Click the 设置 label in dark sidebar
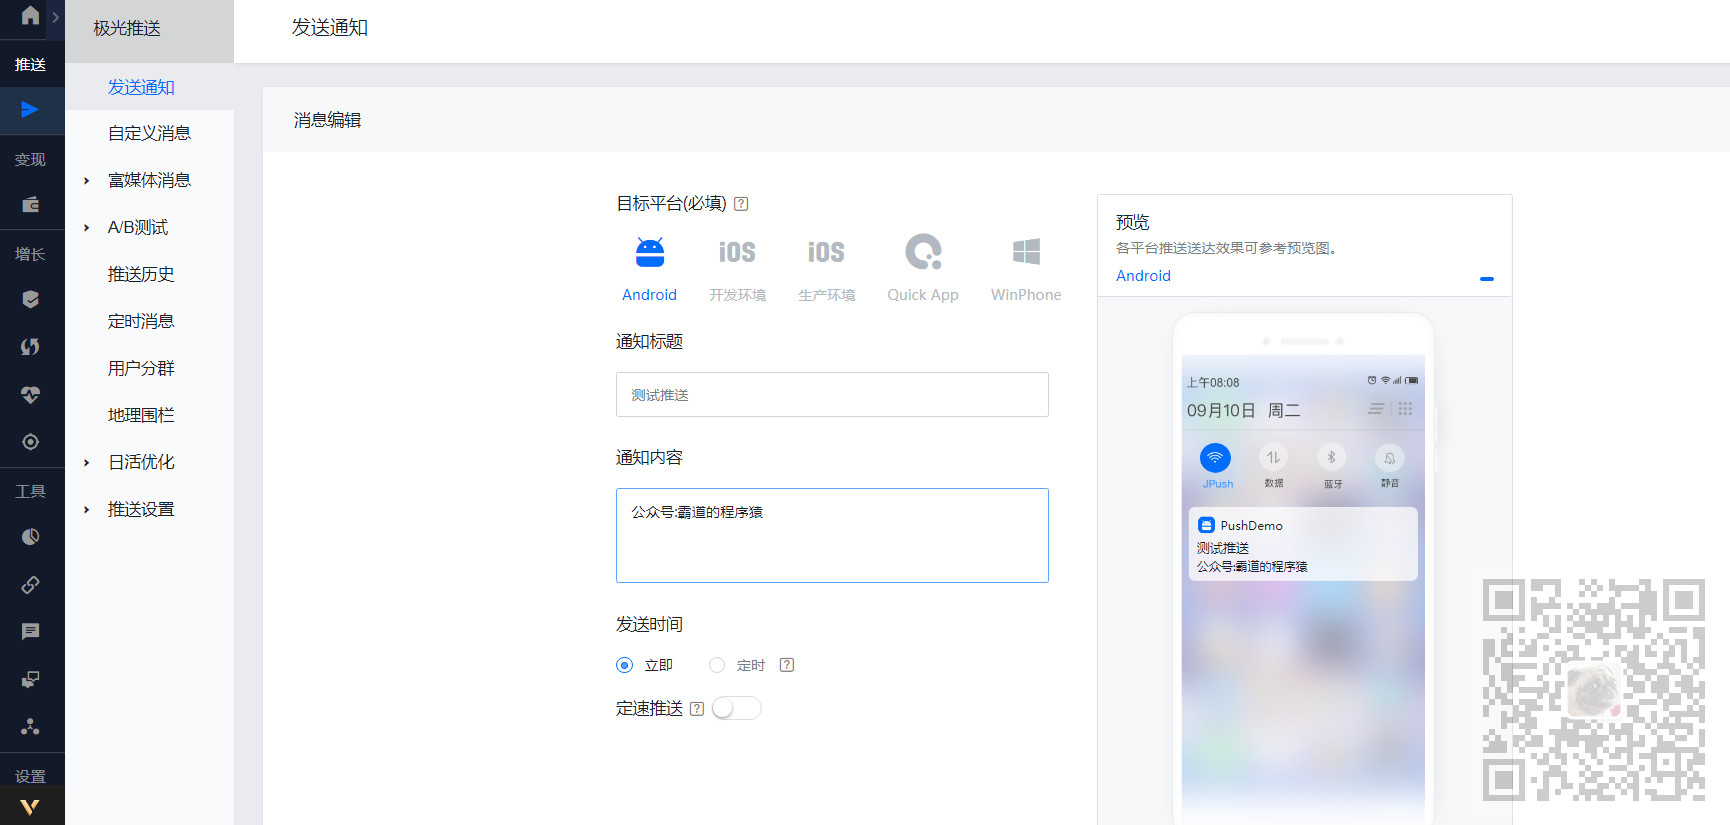Image resolution: width=1730 pixels, height=825 pixels. (30, 776)
